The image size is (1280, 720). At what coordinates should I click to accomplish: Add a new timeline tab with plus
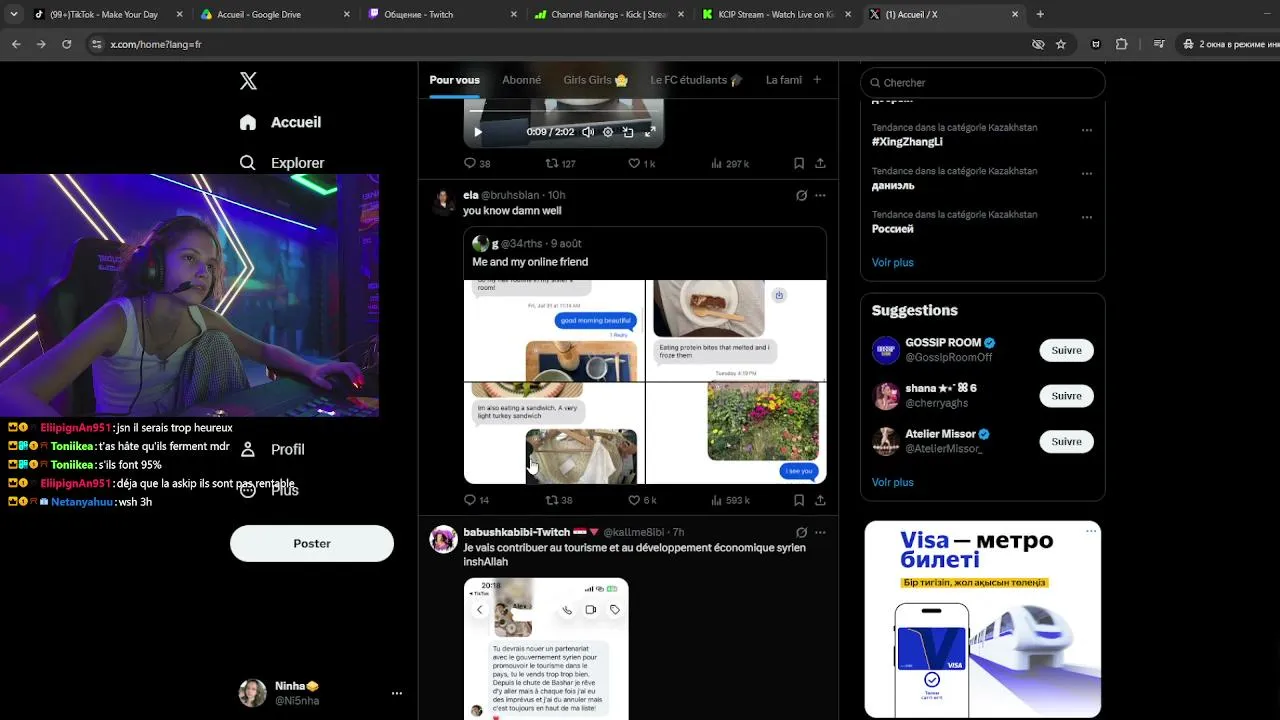point(817,80)
